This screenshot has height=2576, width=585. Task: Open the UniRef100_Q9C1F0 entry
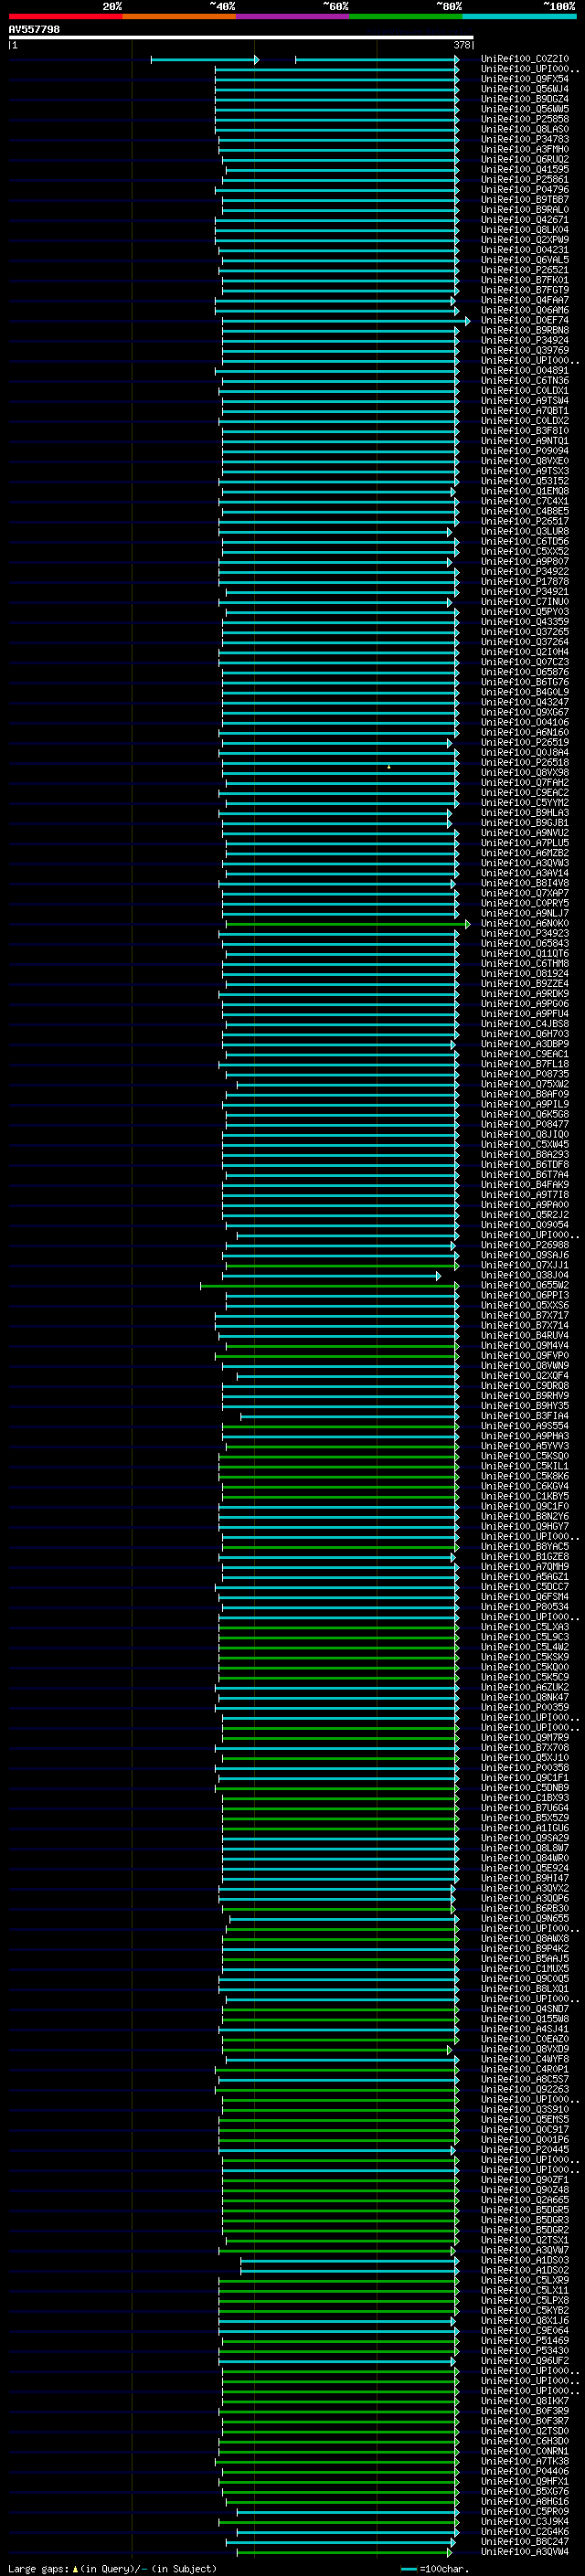pos(525,1506)
